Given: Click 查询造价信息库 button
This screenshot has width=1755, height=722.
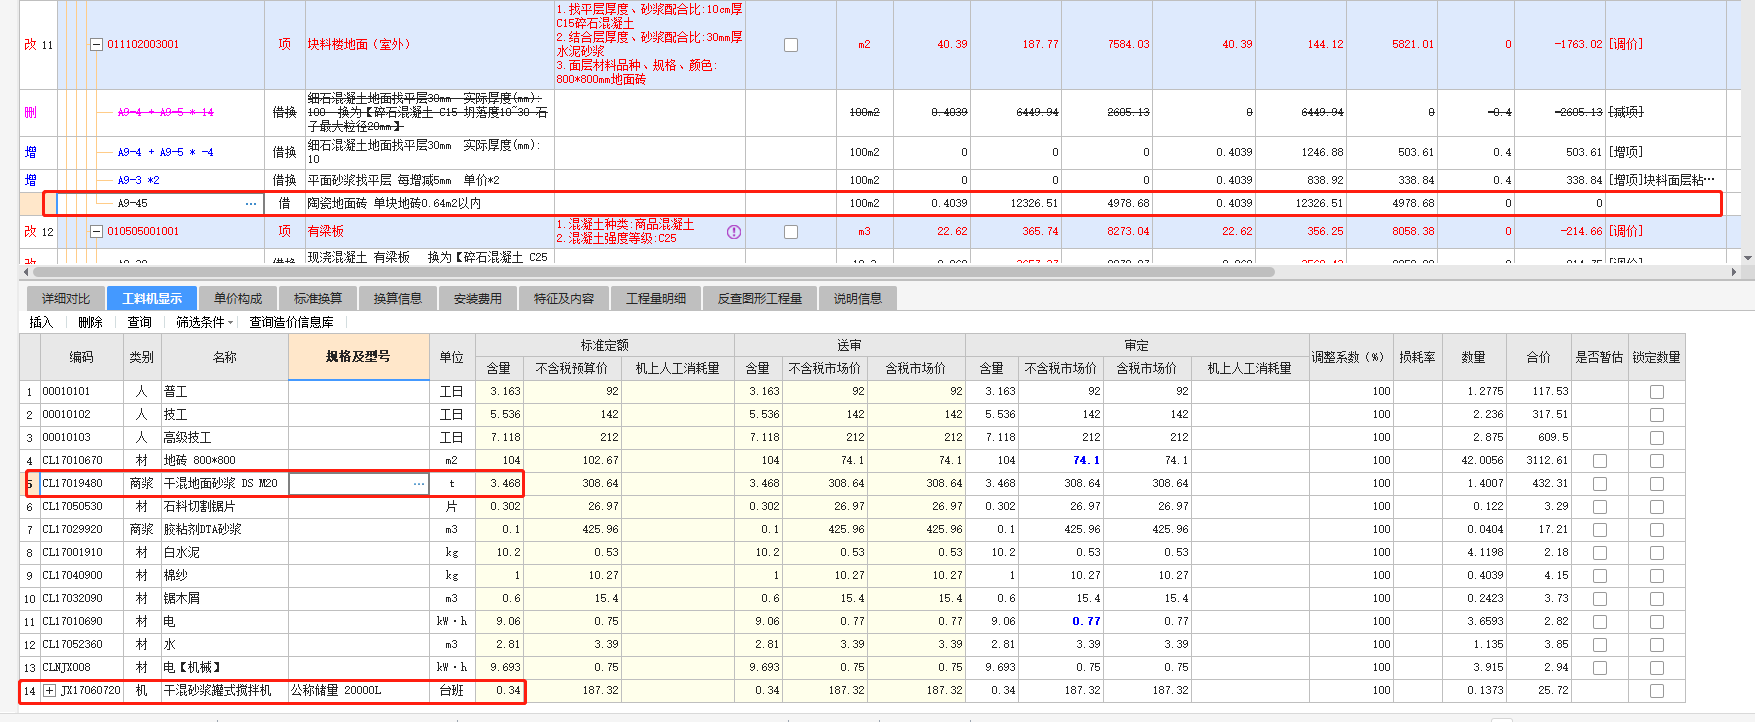Looking at the screenshot, I should [x=291, y=322].
